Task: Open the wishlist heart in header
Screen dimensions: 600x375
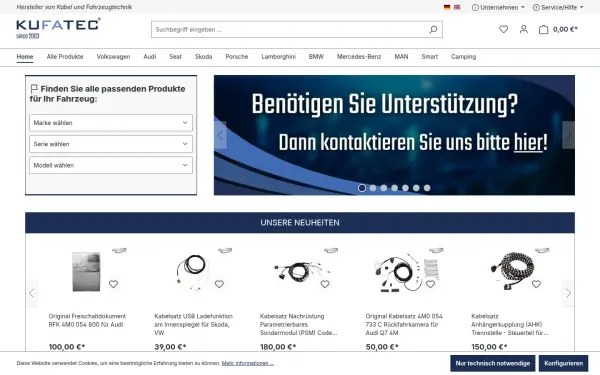Action: pyautogui.click(x=504, y=29)
